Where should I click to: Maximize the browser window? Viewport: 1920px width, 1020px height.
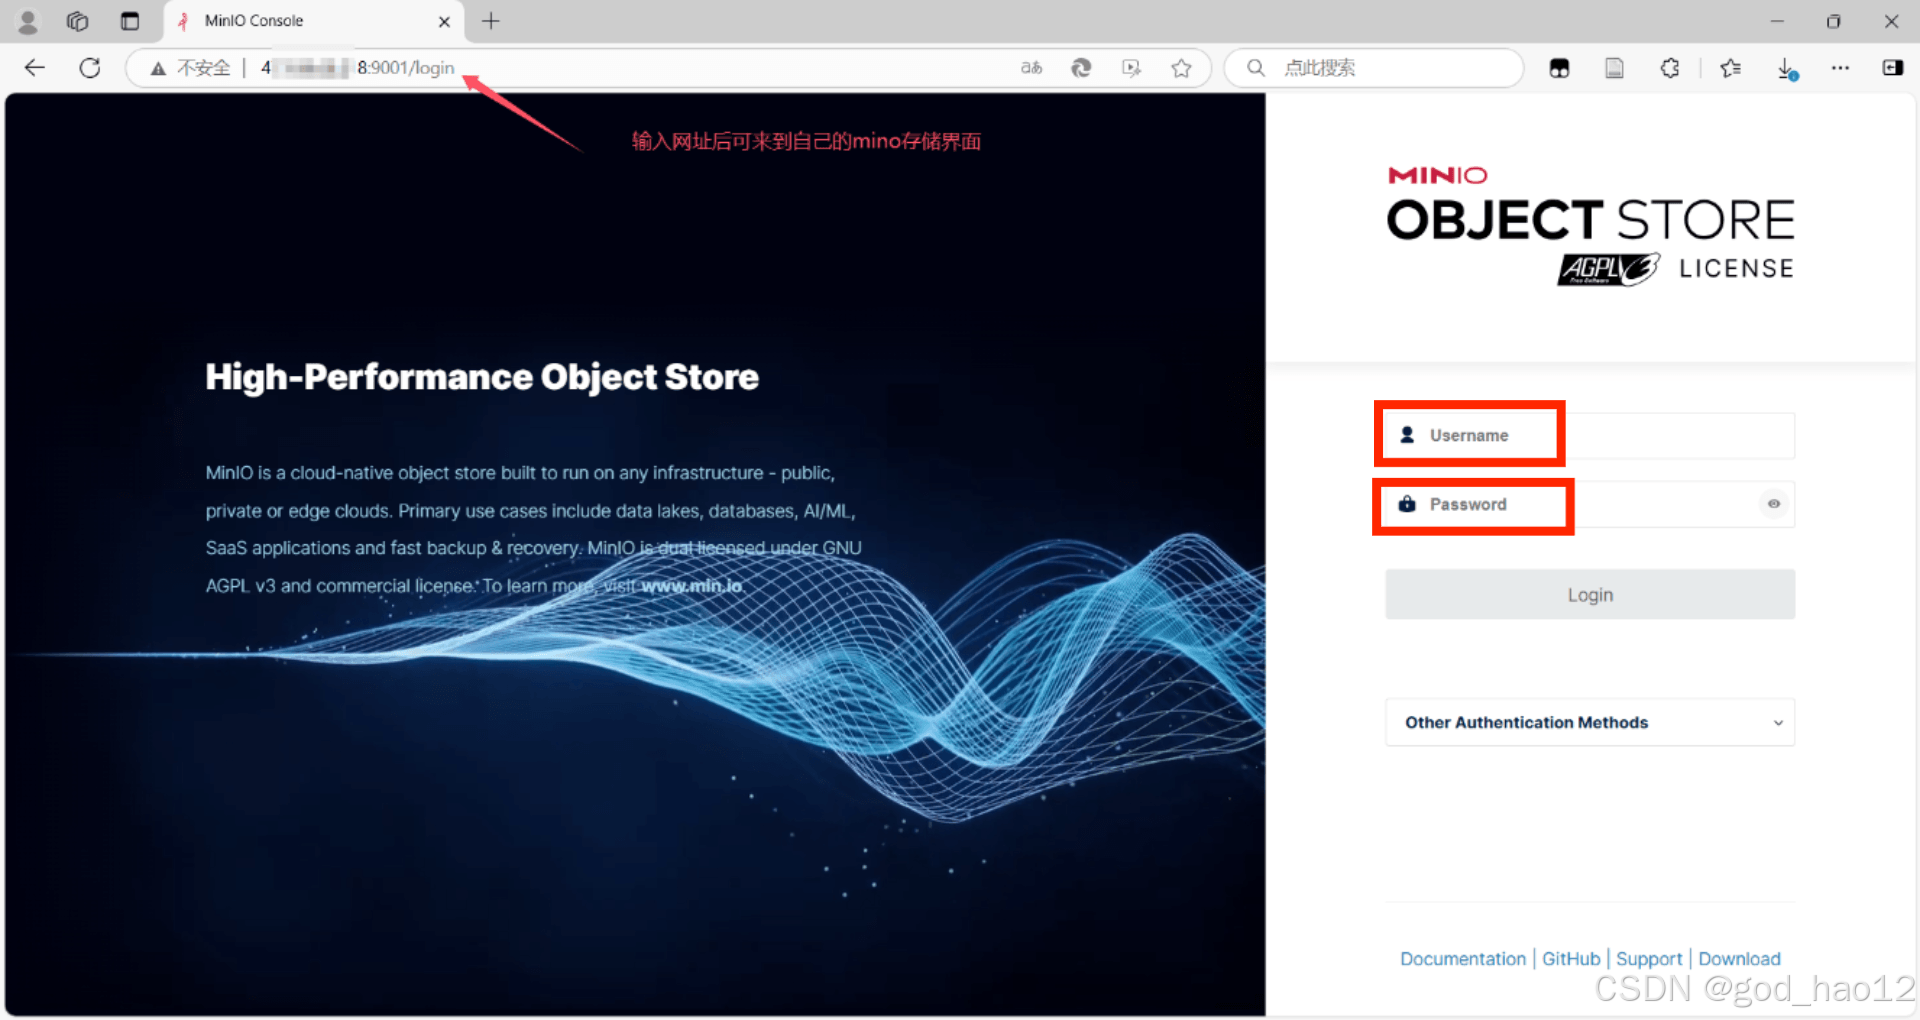pos(1833,21)
